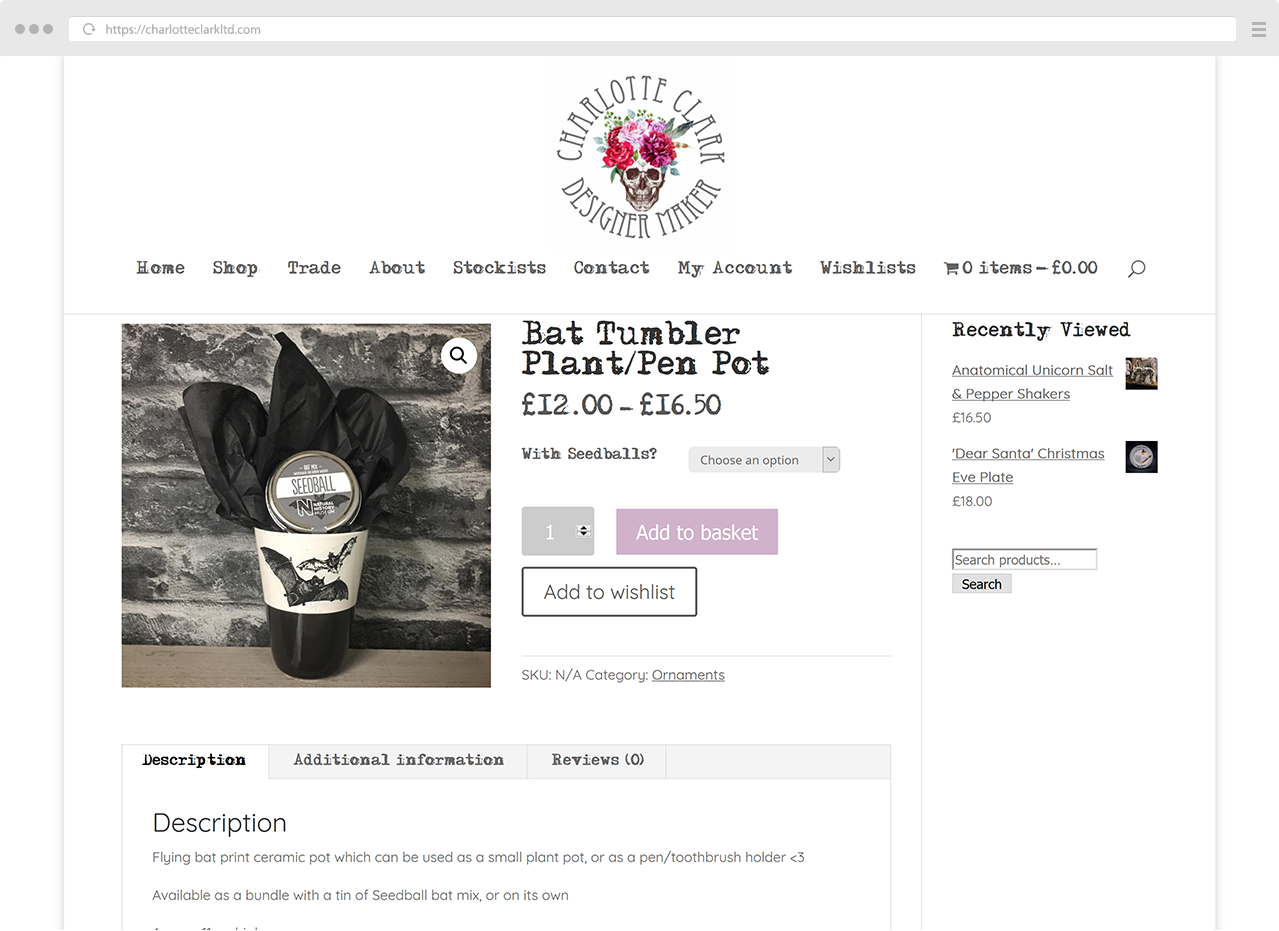Open the search icon in navigation bar
Viewport: 1279px width, 931px height.
coord(1136,268)
